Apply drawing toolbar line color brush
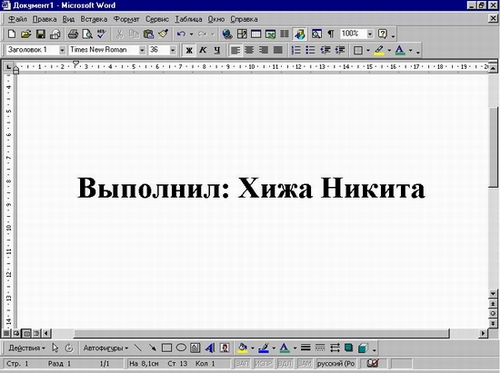Viewport: 500px width, 373px height. [x=263, y=348]
